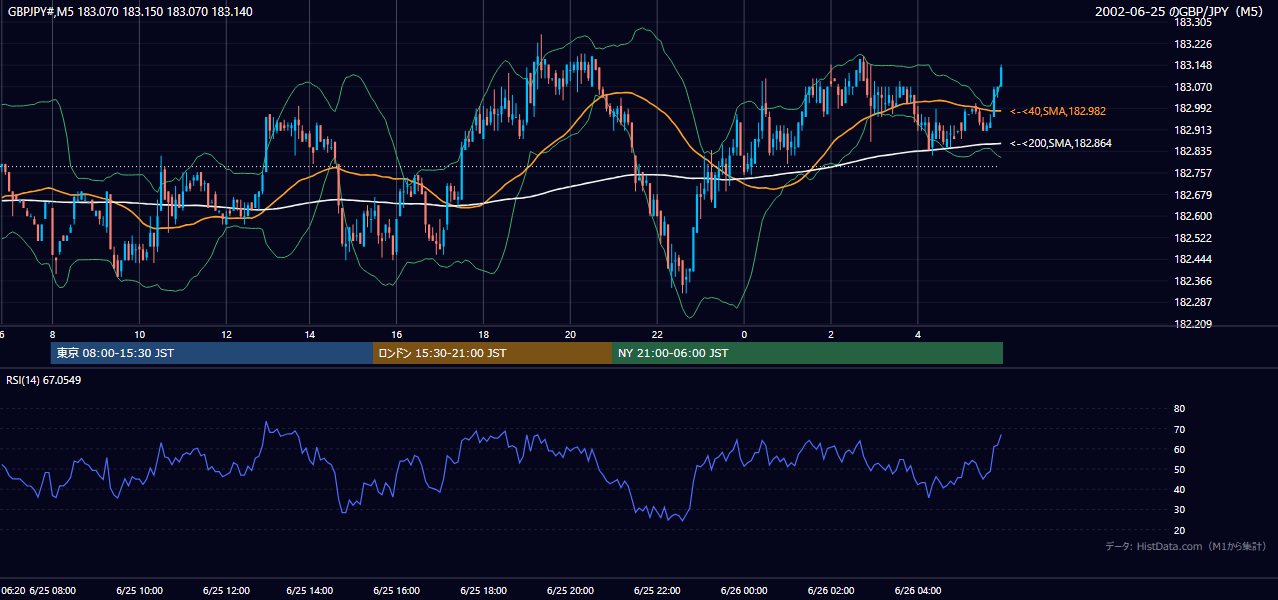Select the 40 SMA label 182.982
The width and height of the screenshot is (1278, 600).
pyautogui.click(x=1058, y=111)
